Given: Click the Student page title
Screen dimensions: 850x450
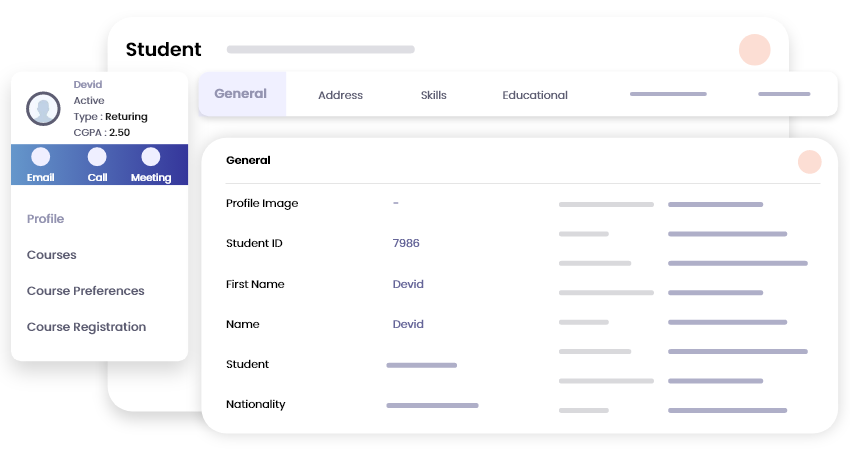Looking at the screenshot, I should click(163, 49).
